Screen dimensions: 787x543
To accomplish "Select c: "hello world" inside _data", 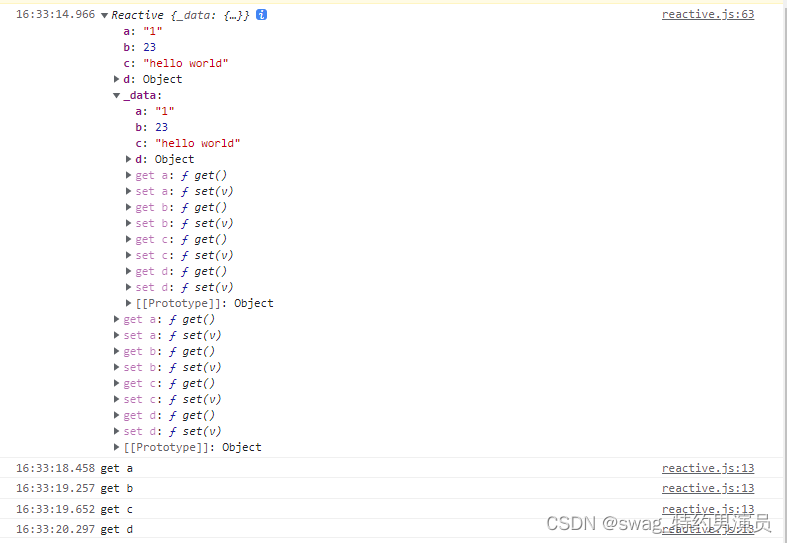I will tap(188, 144).
